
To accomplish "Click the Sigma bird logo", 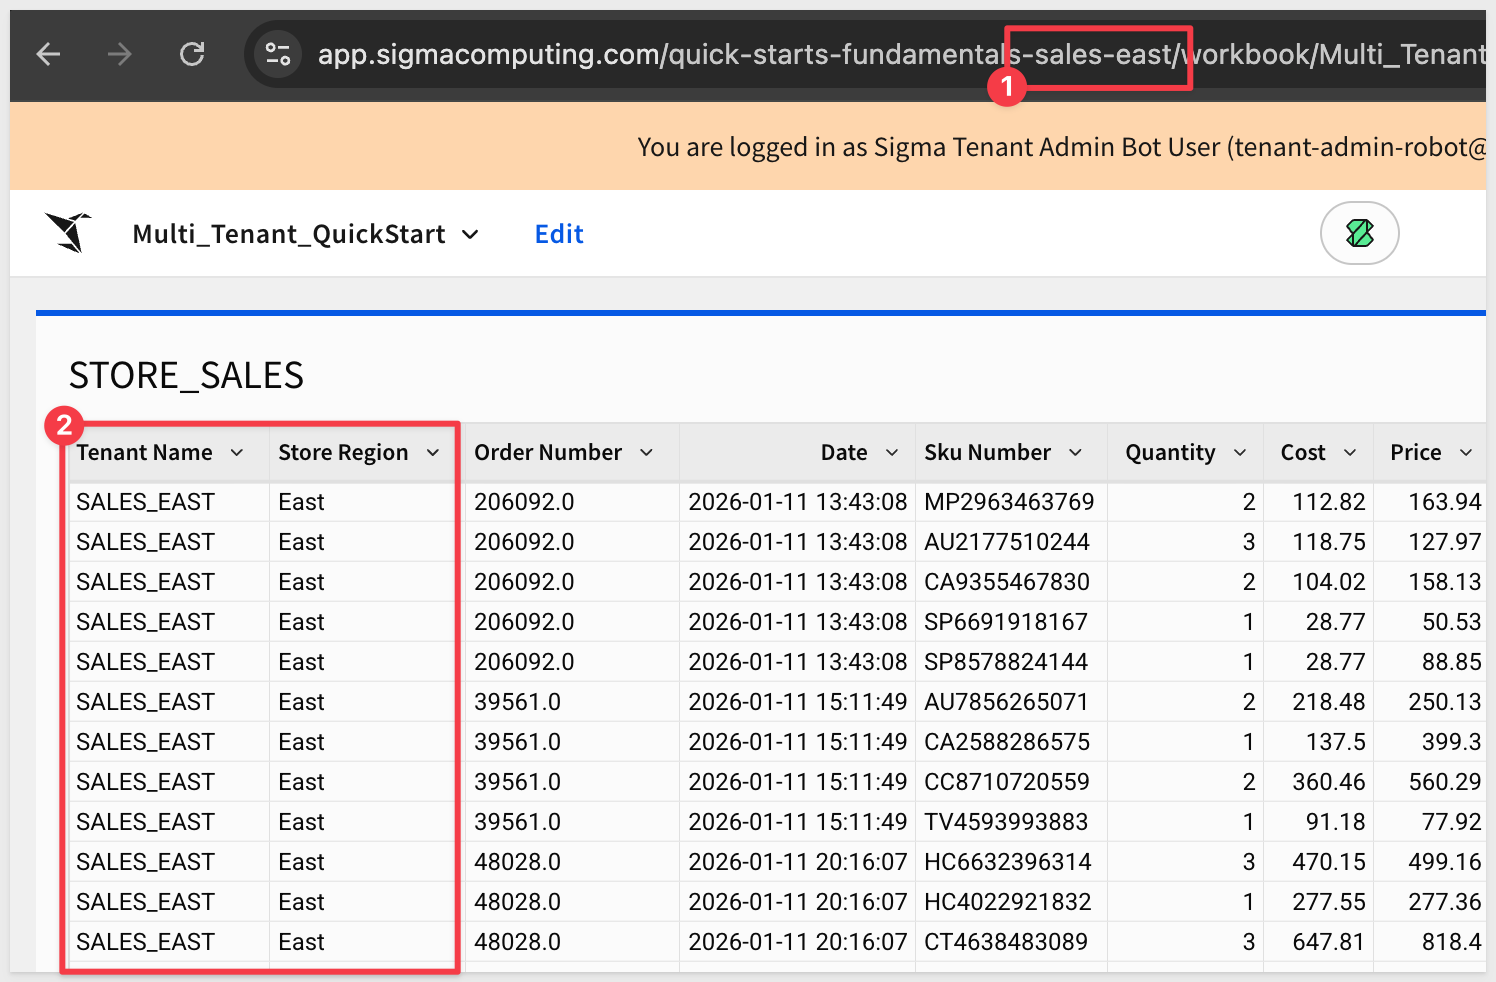I will 68,233.
